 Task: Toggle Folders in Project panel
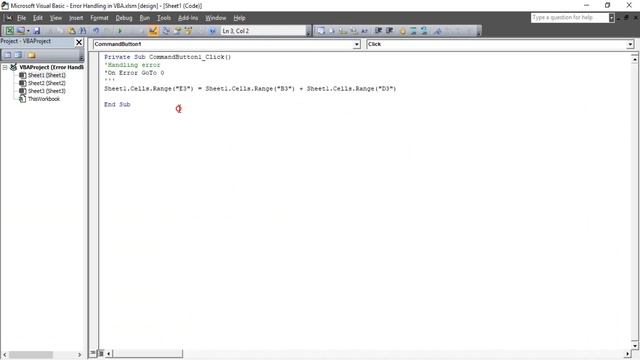tap(31, 55)
